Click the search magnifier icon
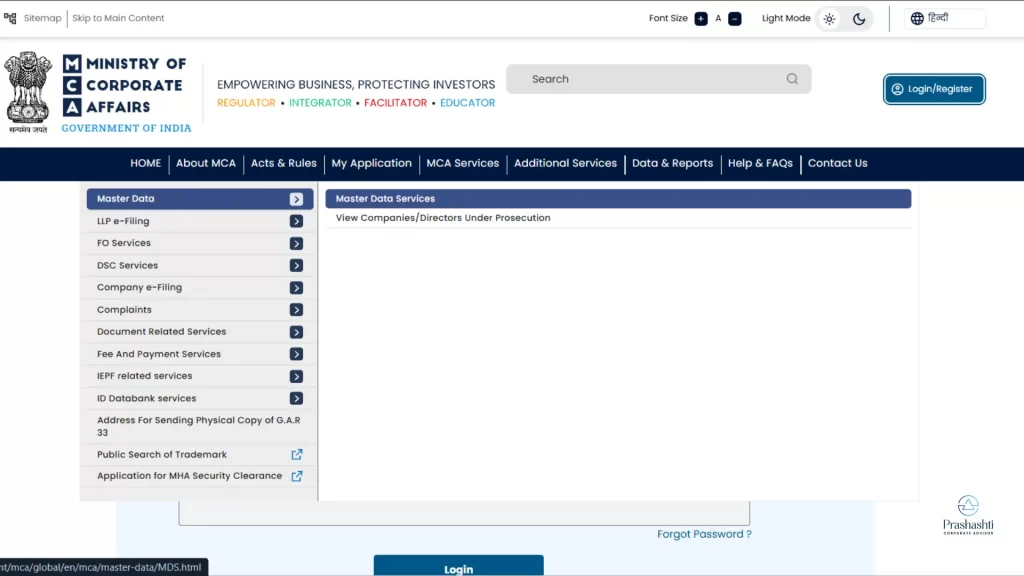Image resolution: width=1024 pixels, height=576 pixels. pyautogui.click(x=792, y=79)
